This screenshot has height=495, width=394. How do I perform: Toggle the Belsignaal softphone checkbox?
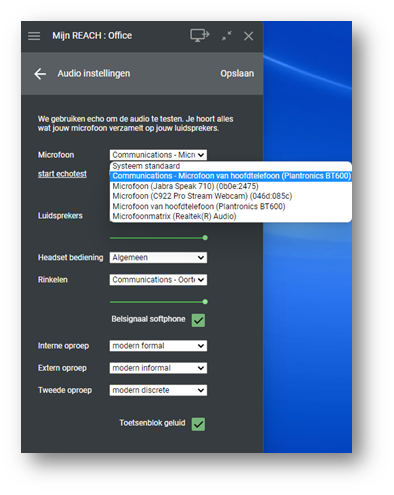click(198, 320)
